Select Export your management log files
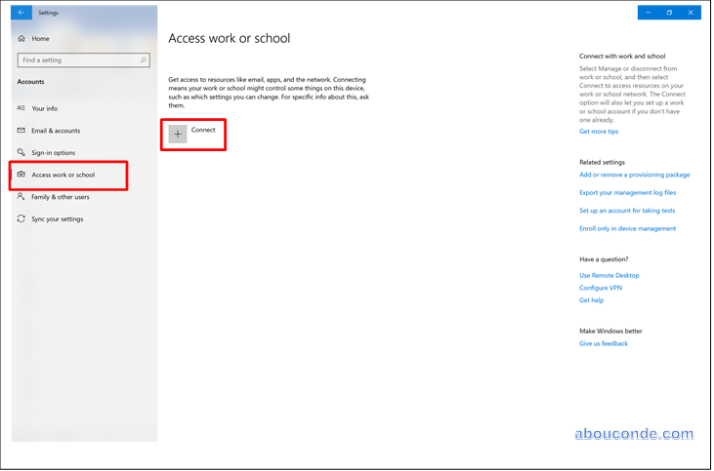The width and height of the screenshot is (714, 471). pos(627,192)
